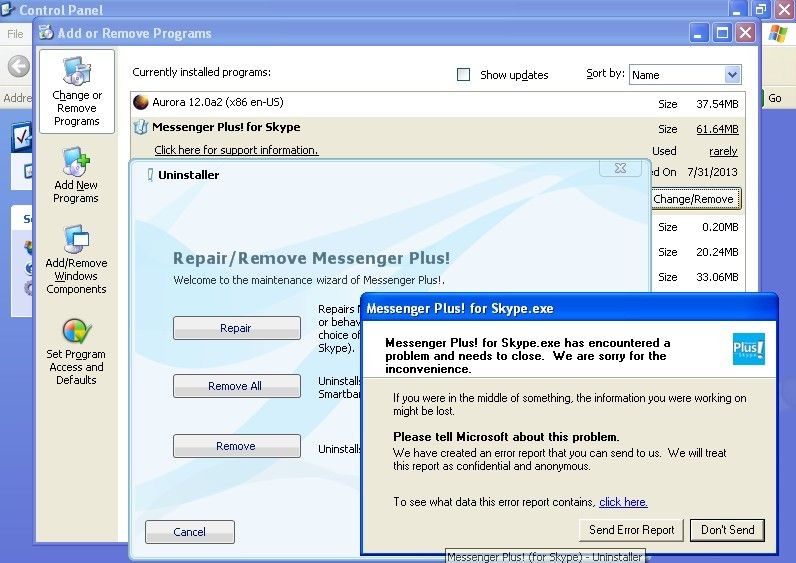Screen dimensions: 796x563
Task: Click the 0.20MB size value
Action: click(720, 227)
